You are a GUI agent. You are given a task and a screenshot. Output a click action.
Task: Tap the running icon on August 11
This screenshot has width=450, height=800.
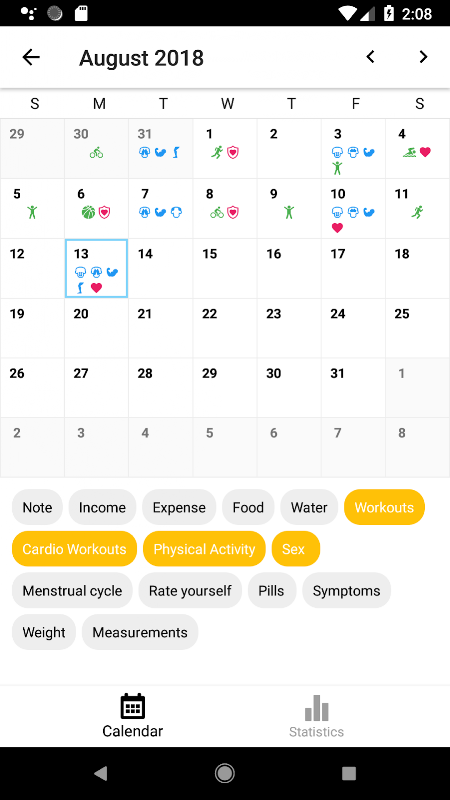(x=417, y=212)
